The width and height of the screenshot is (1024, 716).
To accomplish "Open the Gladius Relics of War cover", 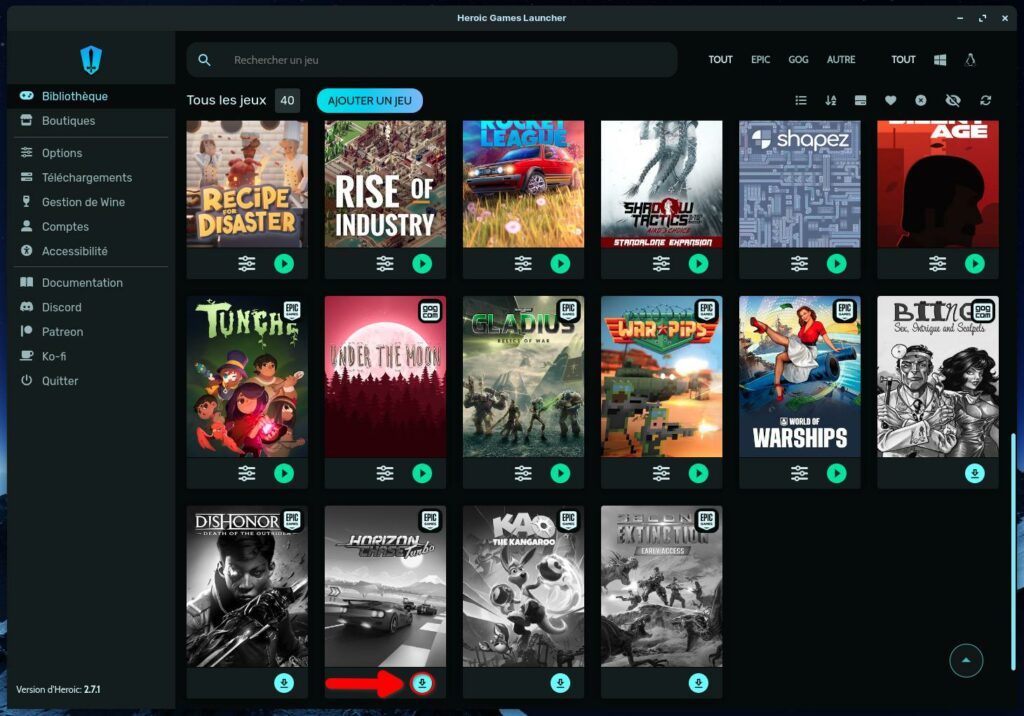I will click(523, 376).
